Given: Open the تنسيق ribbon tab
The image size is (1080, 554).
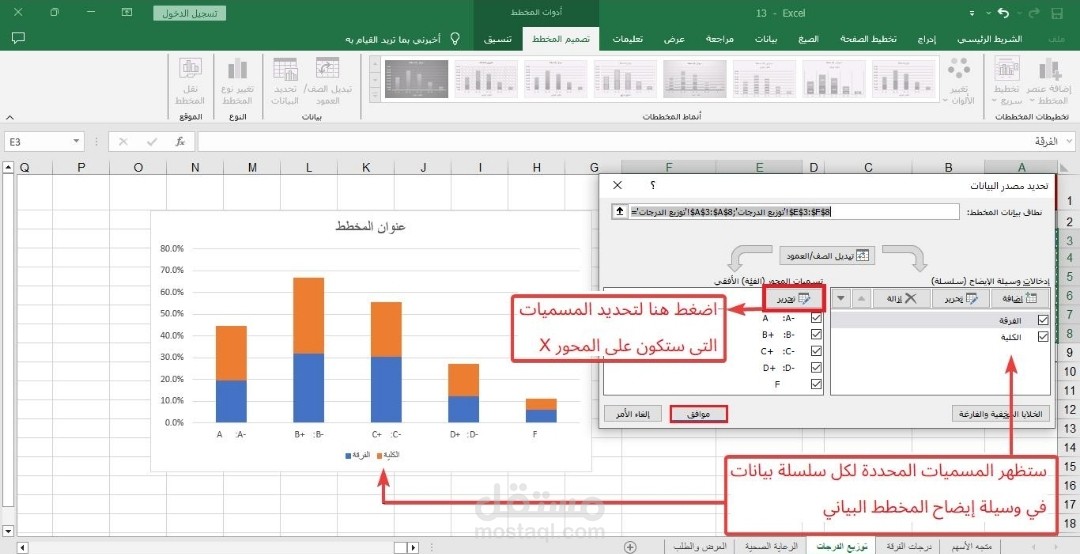Looking at the screenshot, I should coord(497,39).
